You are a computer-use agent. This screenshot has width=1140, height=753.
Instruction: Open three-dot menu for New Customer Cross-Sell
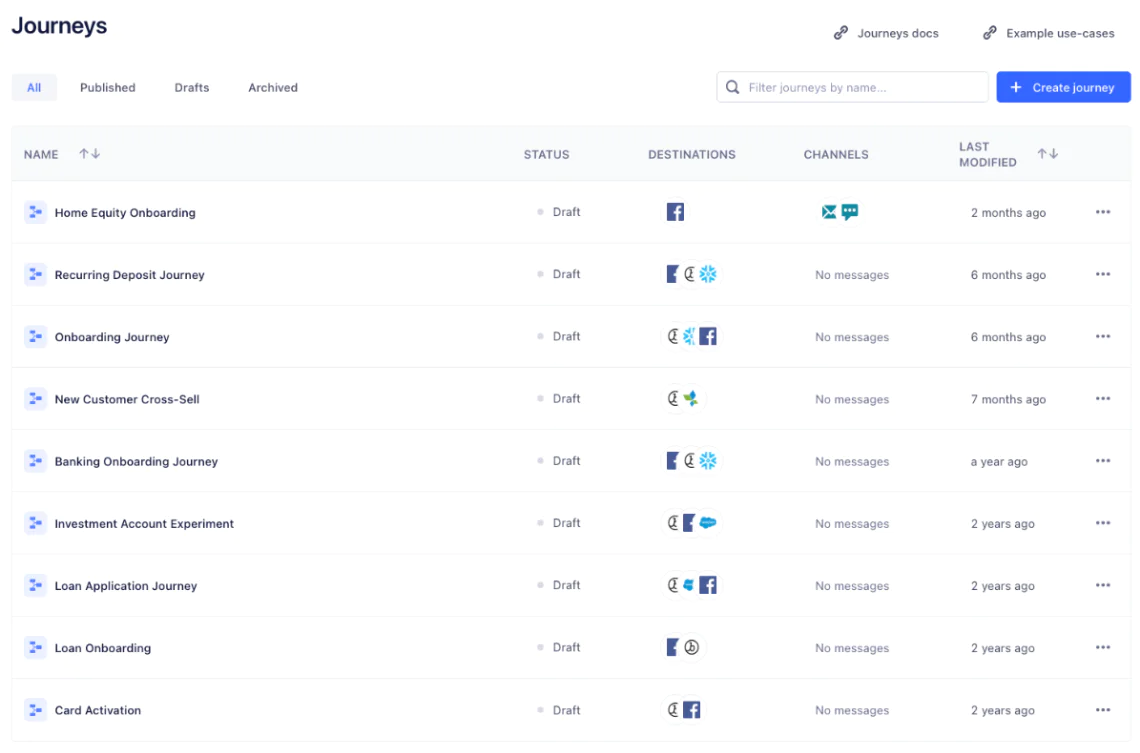tap(1103, 399)
